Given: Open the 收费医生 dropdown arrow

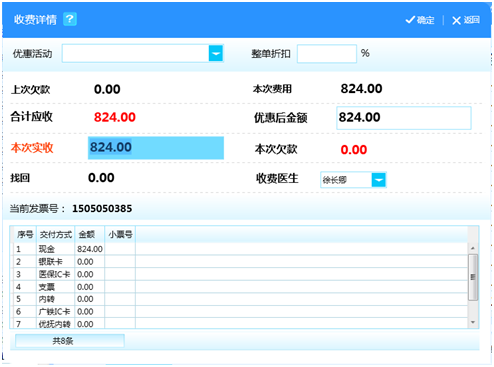Looking at the screenshot, I should 378,180.
